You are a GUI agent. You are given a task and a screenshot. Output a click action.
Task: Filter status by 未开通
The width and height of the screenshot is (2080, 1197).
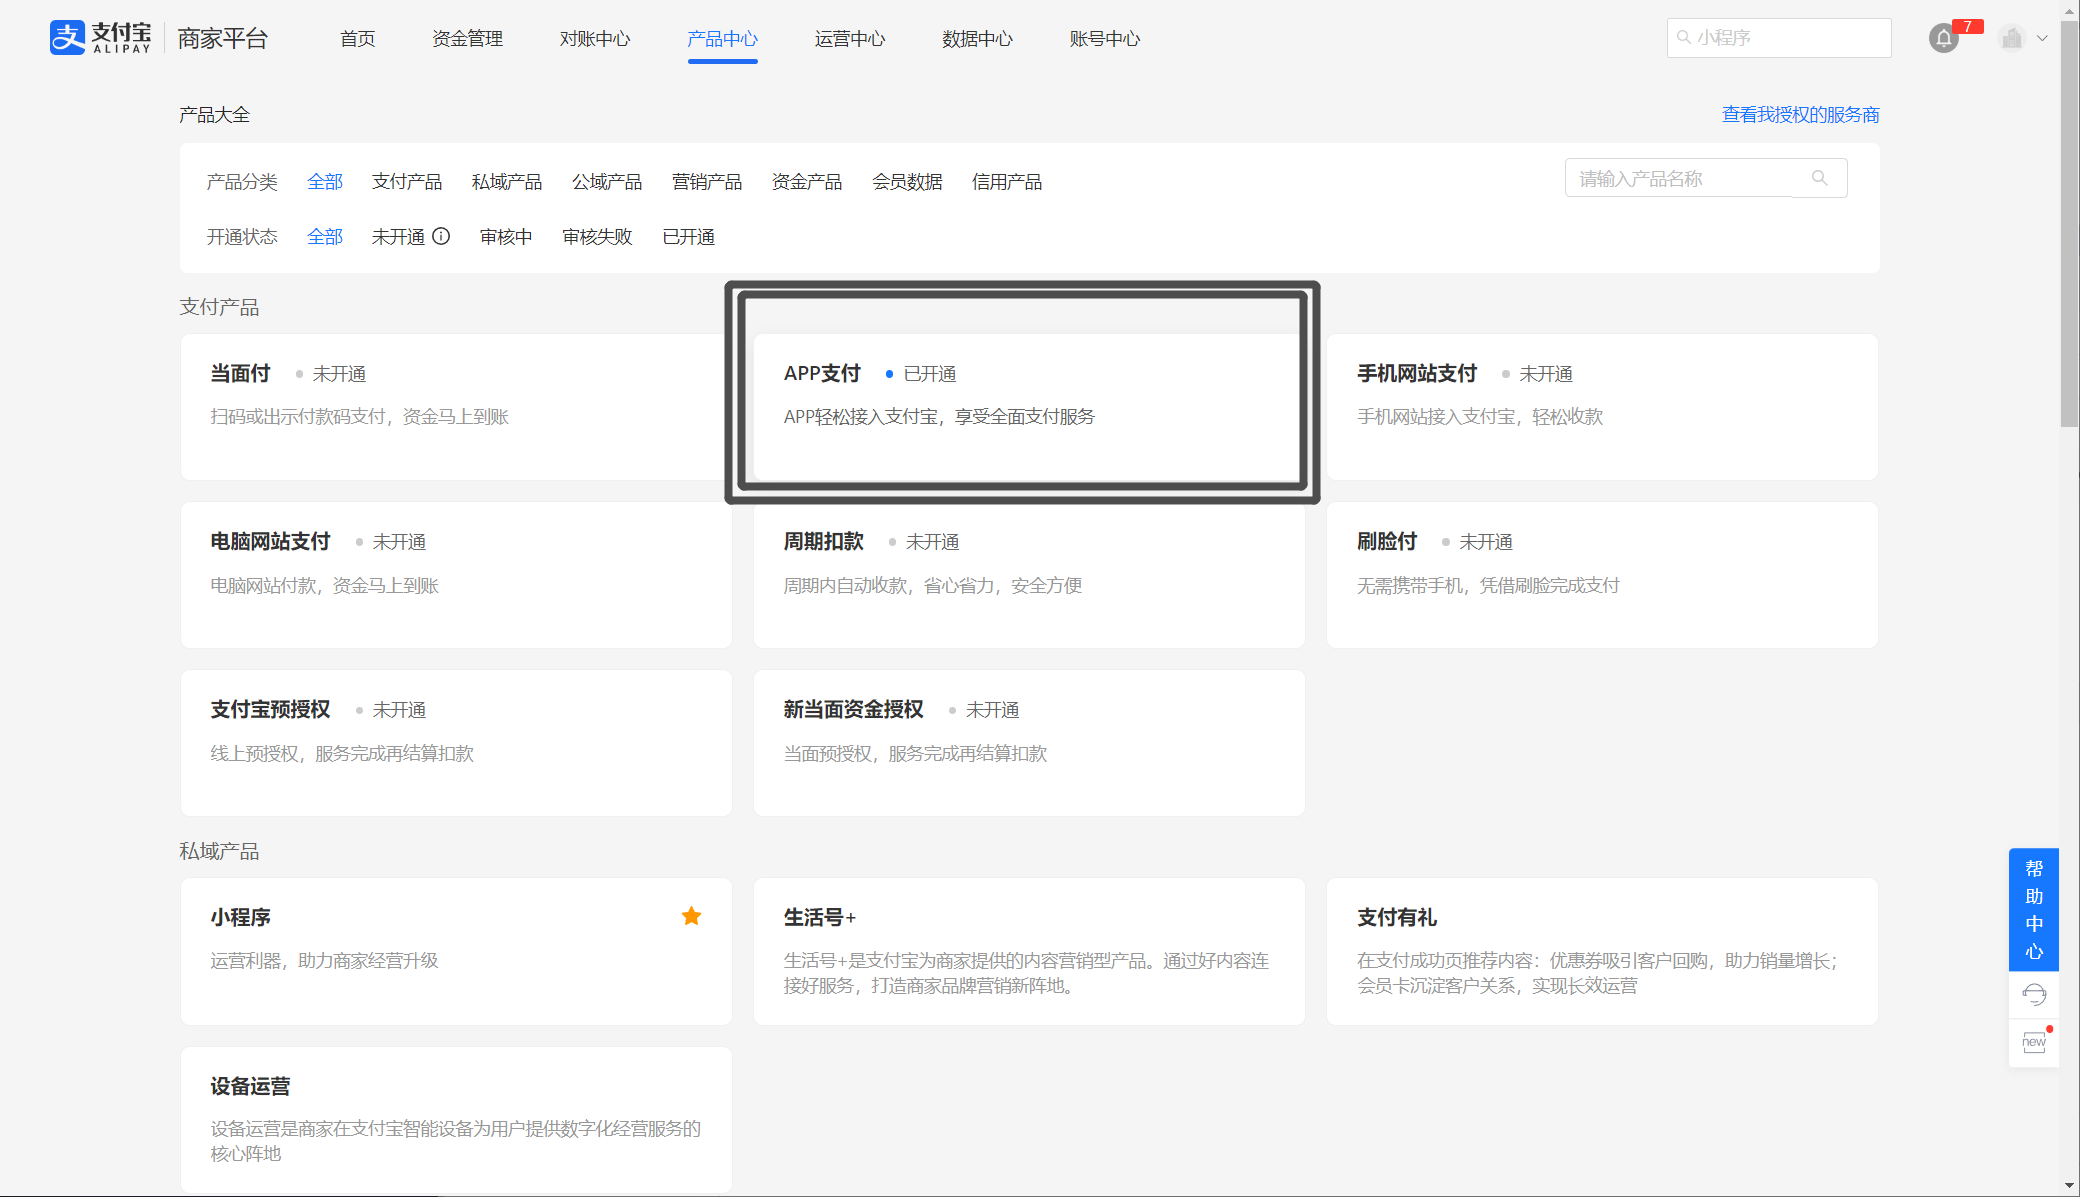click(398, 236)
